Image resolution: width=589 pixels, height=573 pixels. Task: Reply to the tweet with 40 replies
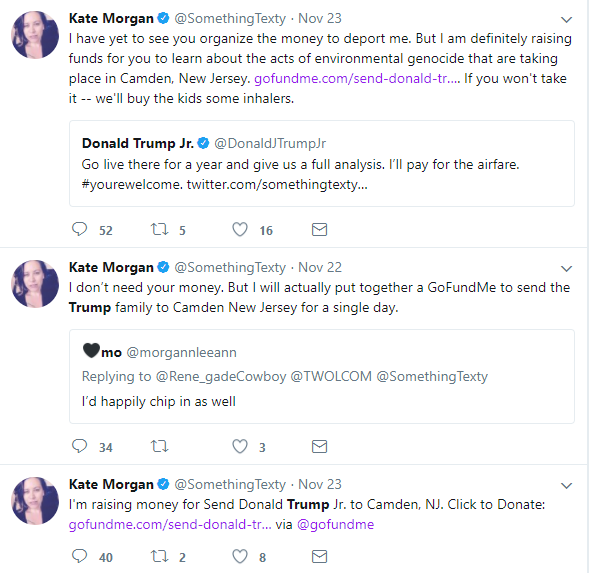(79, 556)
